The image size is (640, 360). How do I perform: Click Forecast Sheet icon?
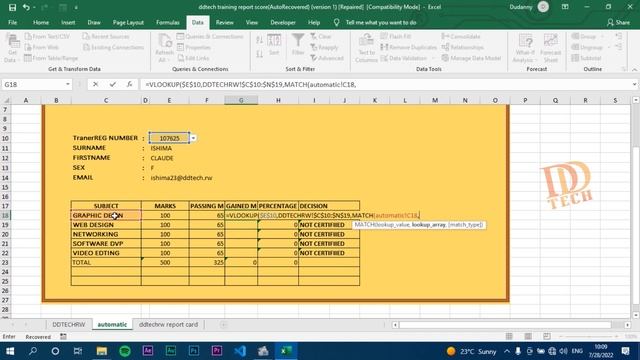pos(551,48)
